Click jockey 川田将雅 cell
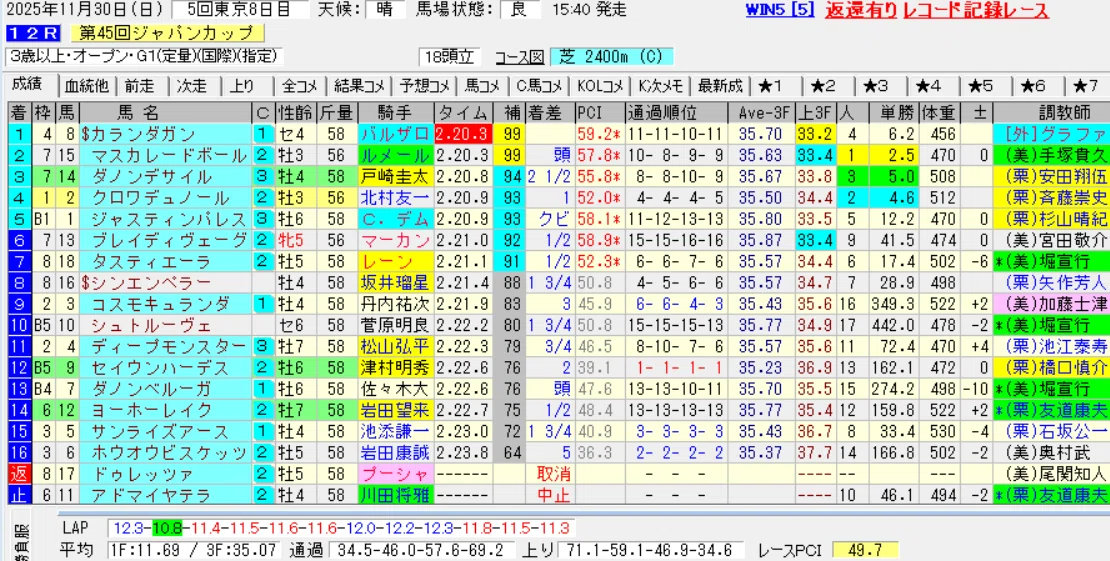This screenshot has height=561, width=1110. 395,496
